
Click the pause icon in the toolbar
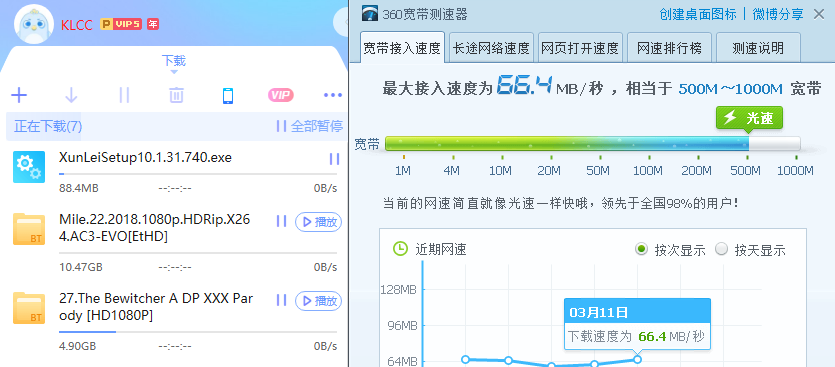pos(124,96)
